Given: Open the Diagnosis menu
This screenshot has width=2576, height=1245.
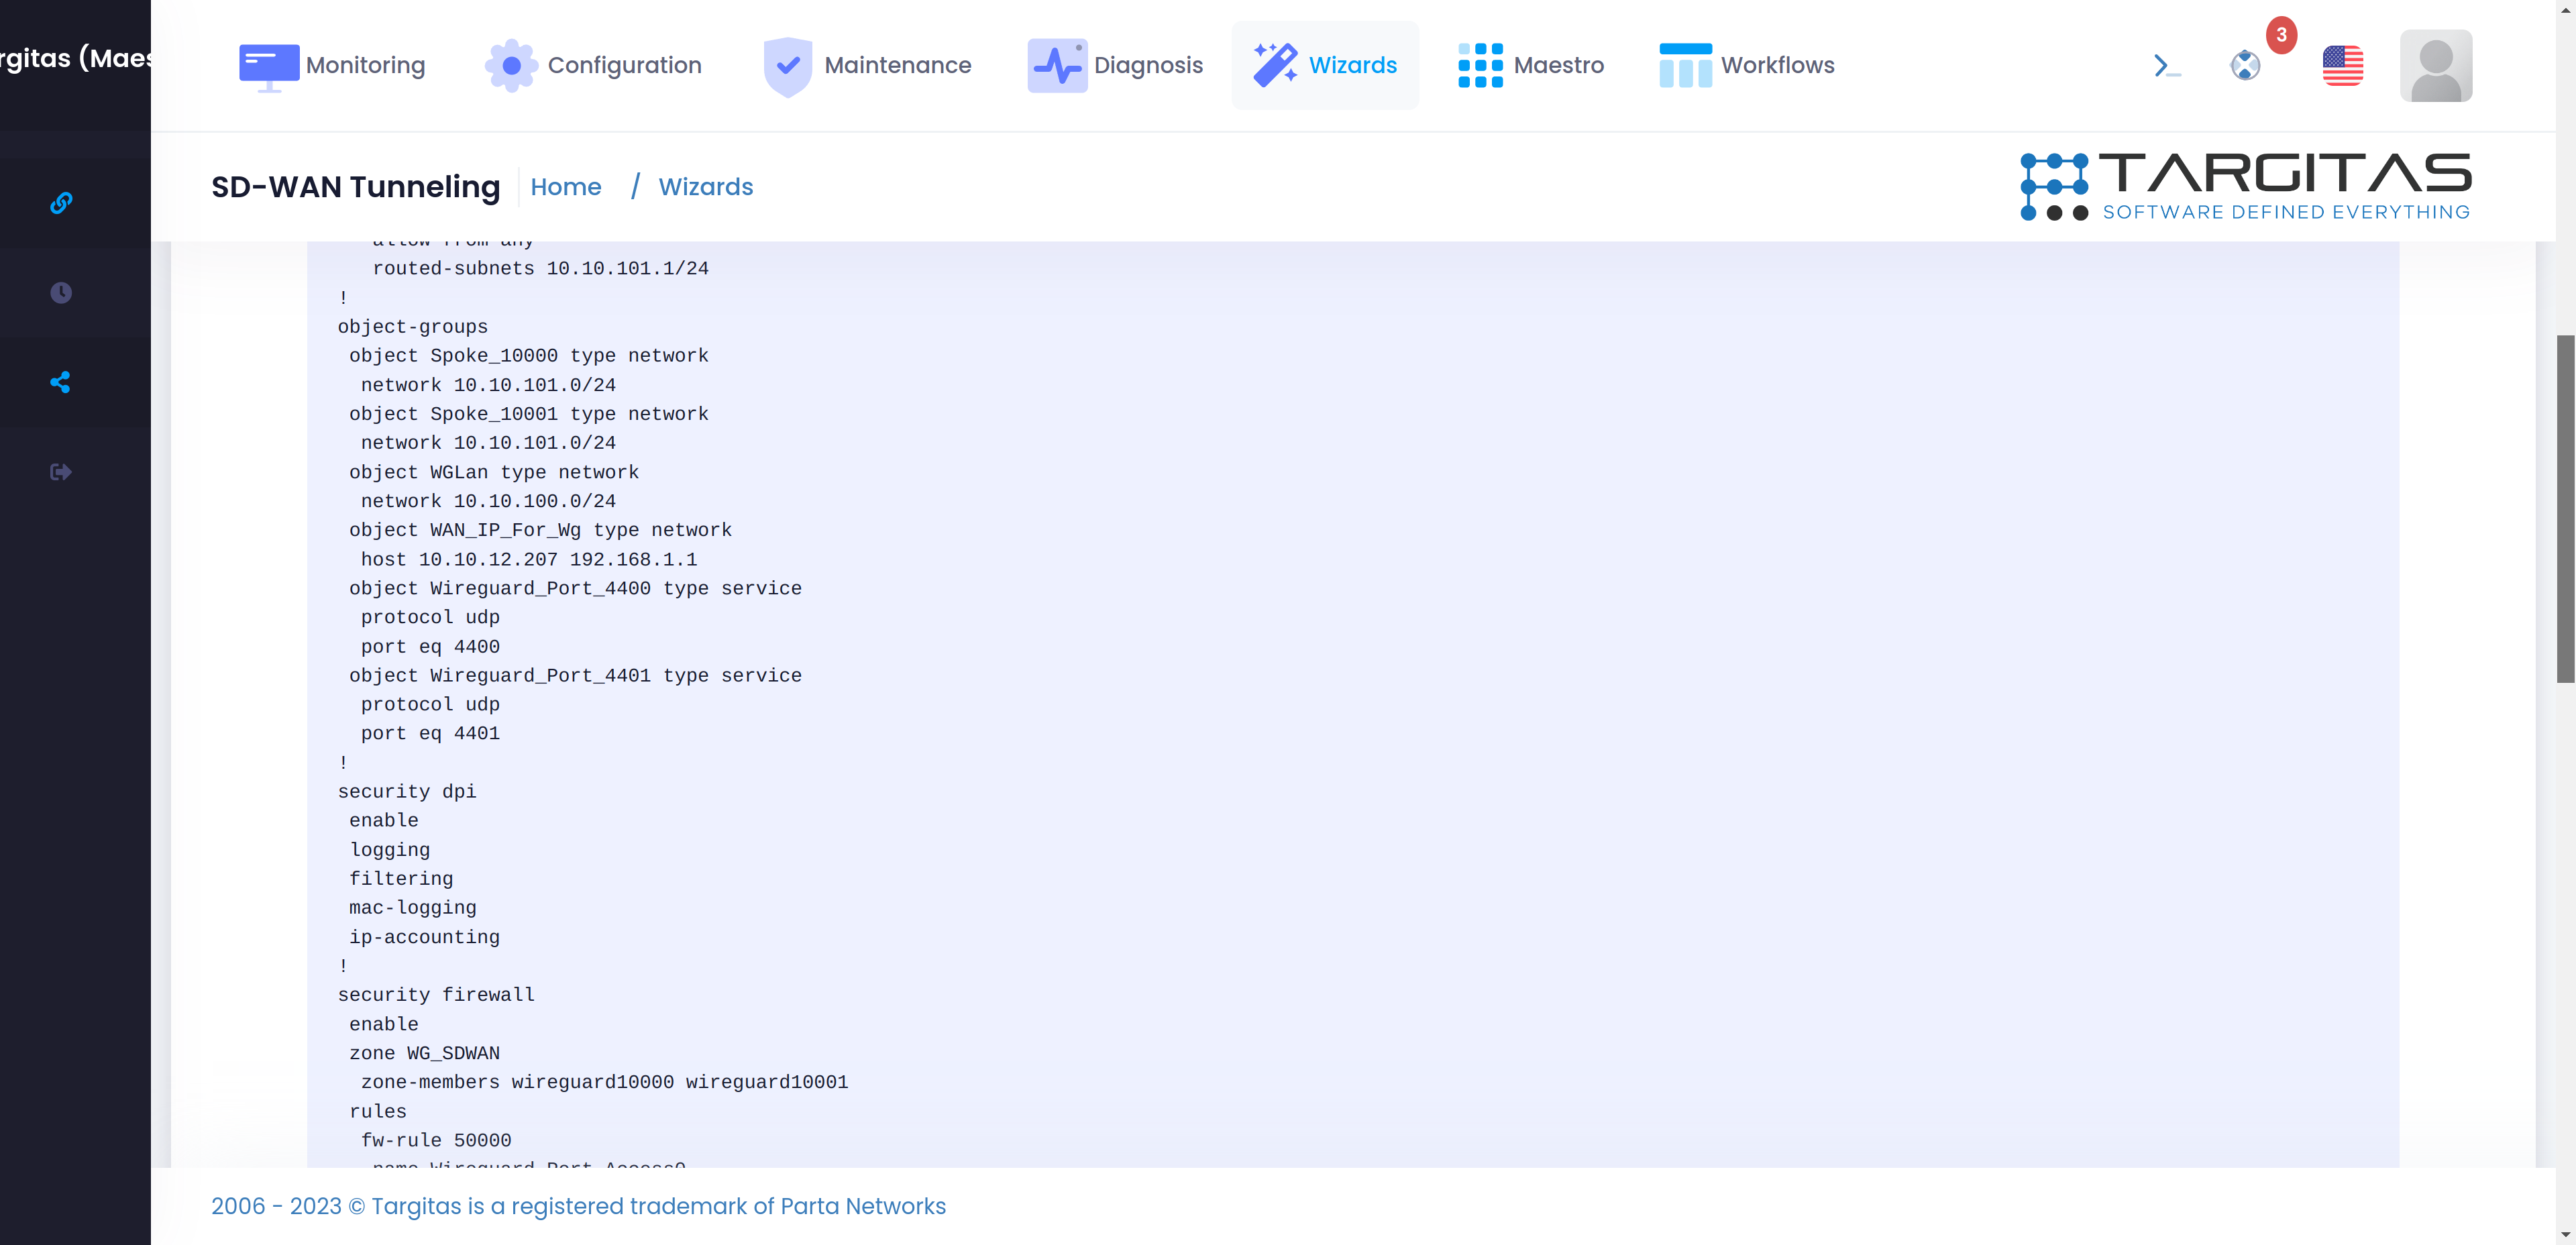Looking at the screenshot, I should pos(1114,65).
